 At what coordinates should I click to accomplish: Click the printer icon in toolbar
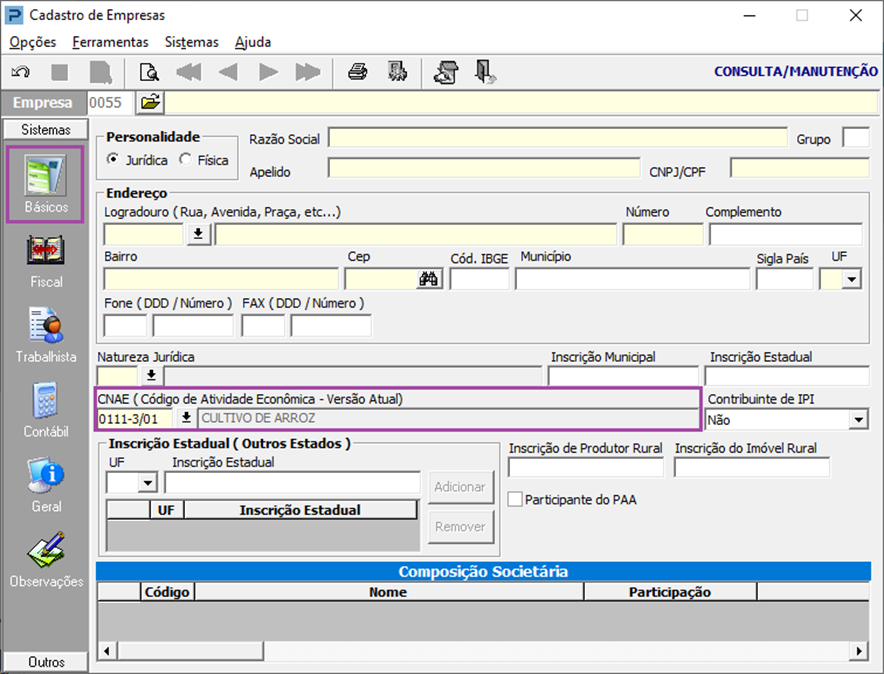click(x=357, y=71)
